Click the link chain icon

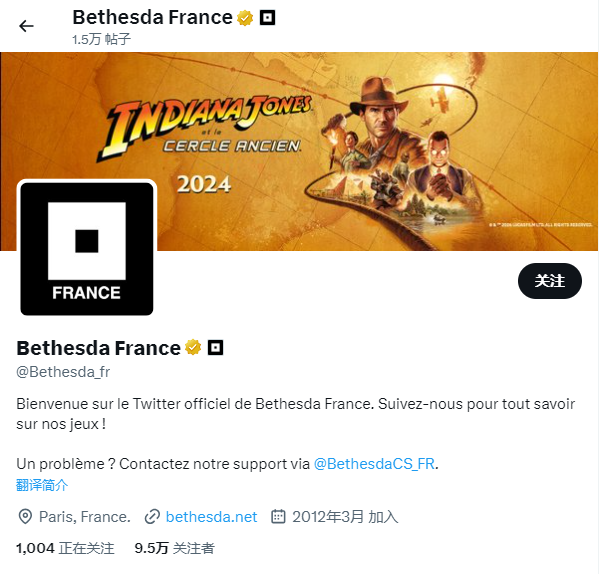pos(152,517)
